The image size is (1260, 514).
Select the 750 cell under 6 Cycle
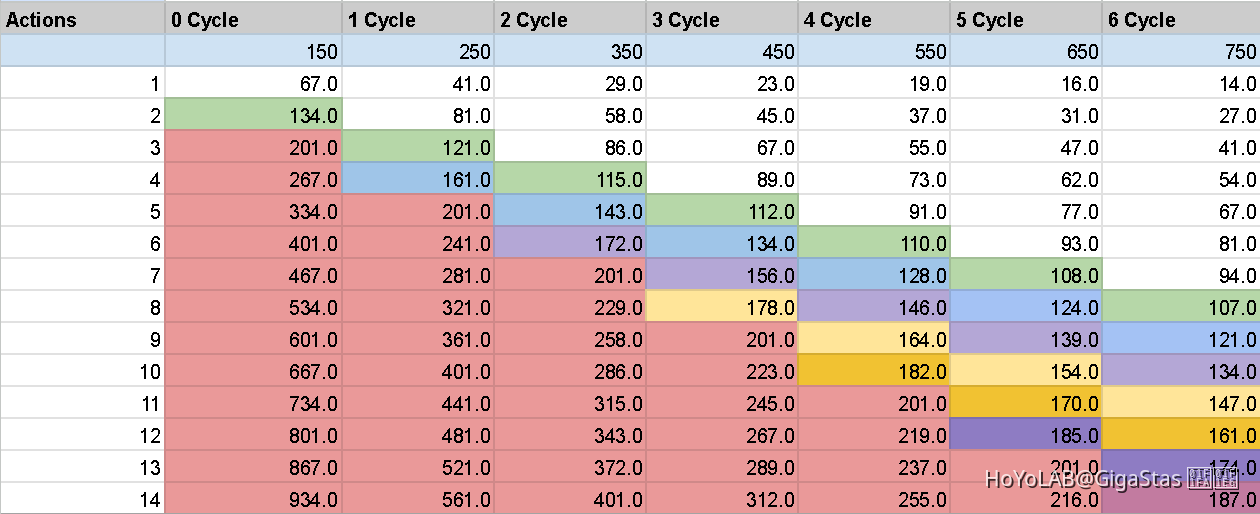1180,52
